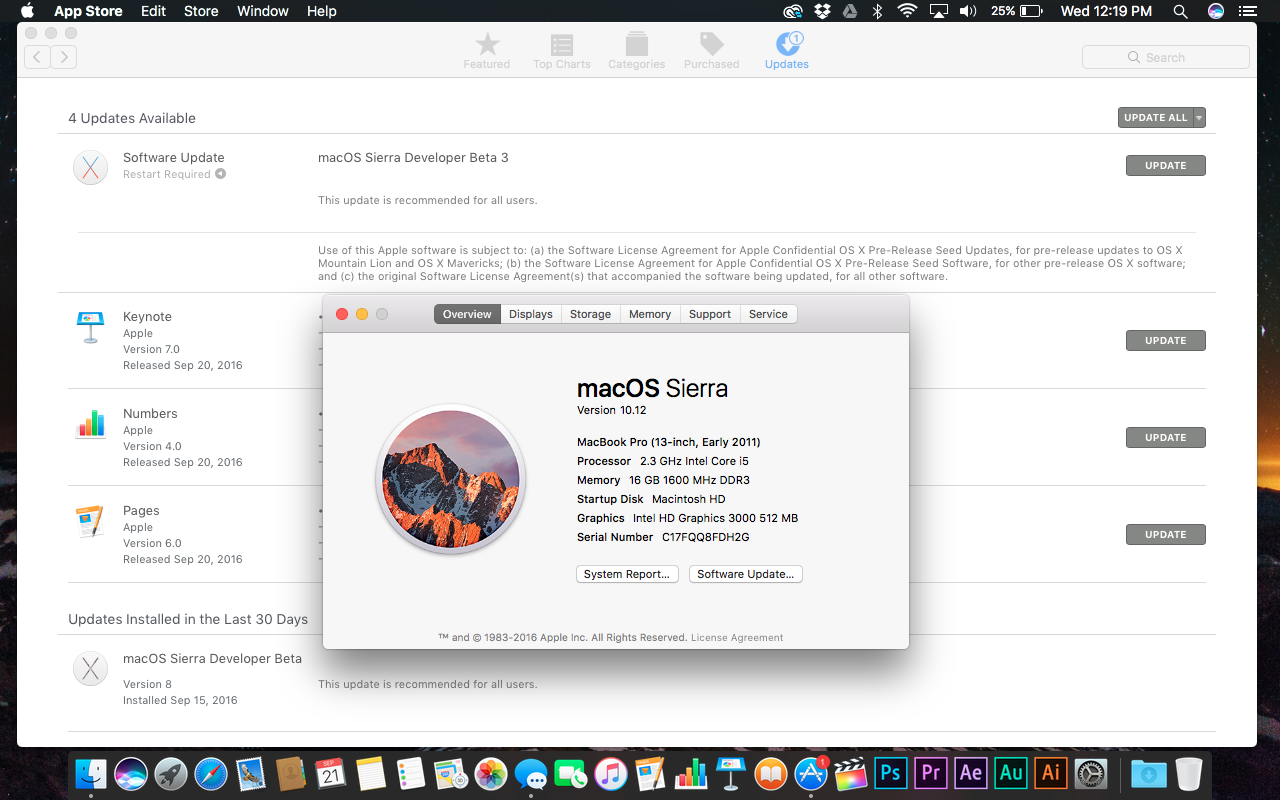Open System Preferences from the dock
The image size is (1280, 800).
pyautogui.click(x=1090, y=773)
